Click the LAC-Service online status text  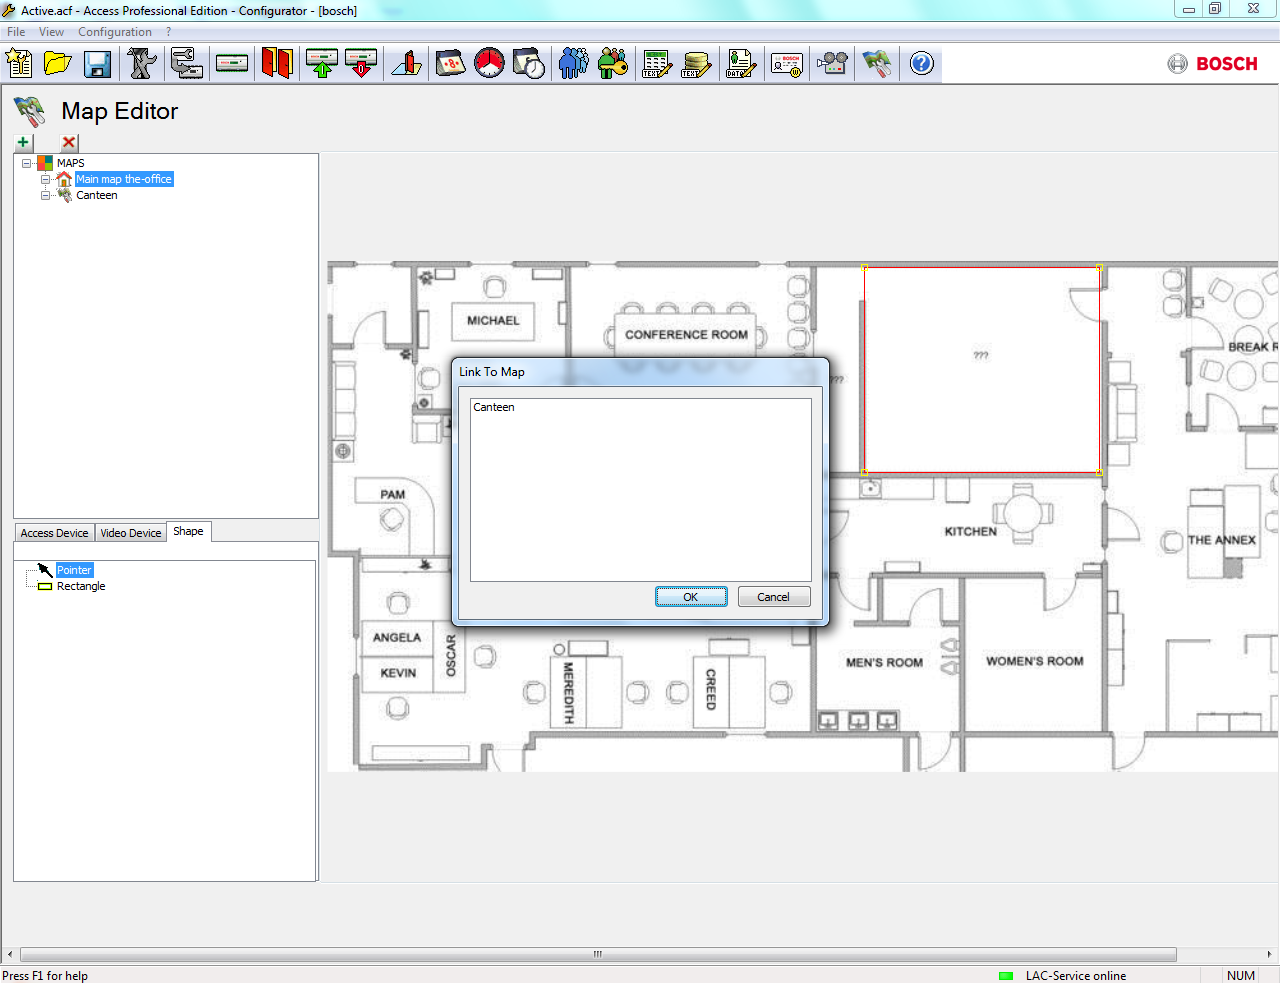pyautogui.click(x=1076, y=976)
